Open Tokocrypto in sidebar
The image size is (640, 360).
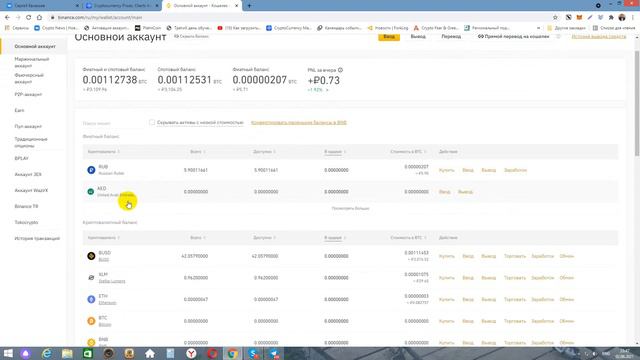[26, 222]
